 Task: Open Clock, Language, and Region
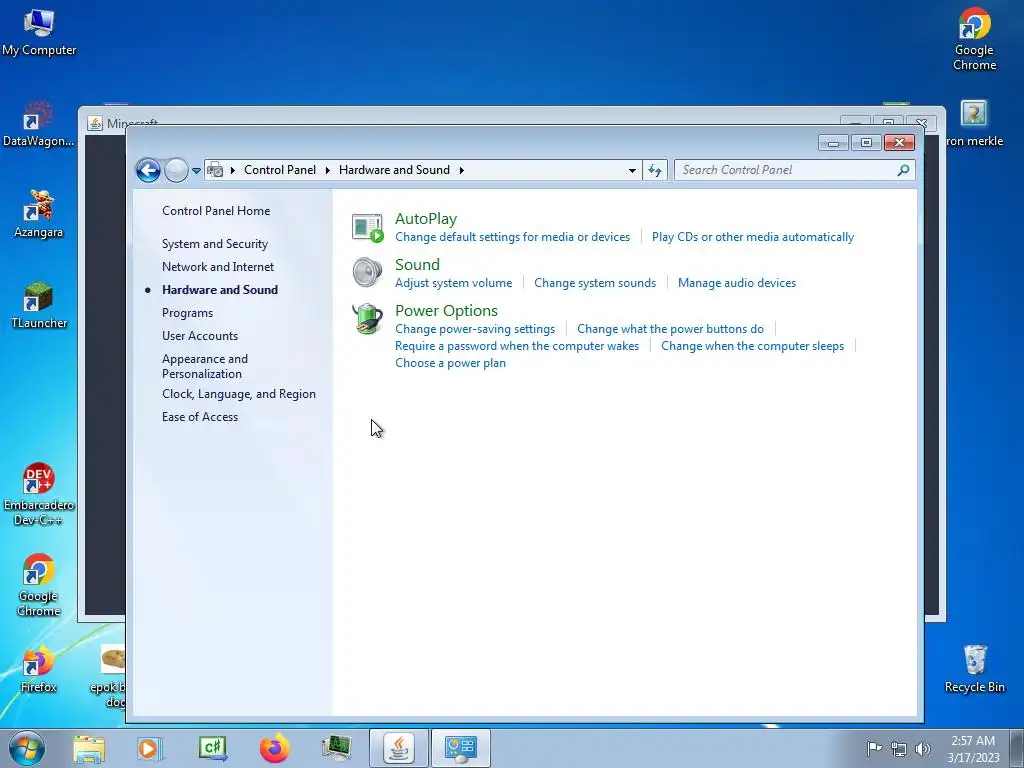pyautogui.click(x=239, y=394)
